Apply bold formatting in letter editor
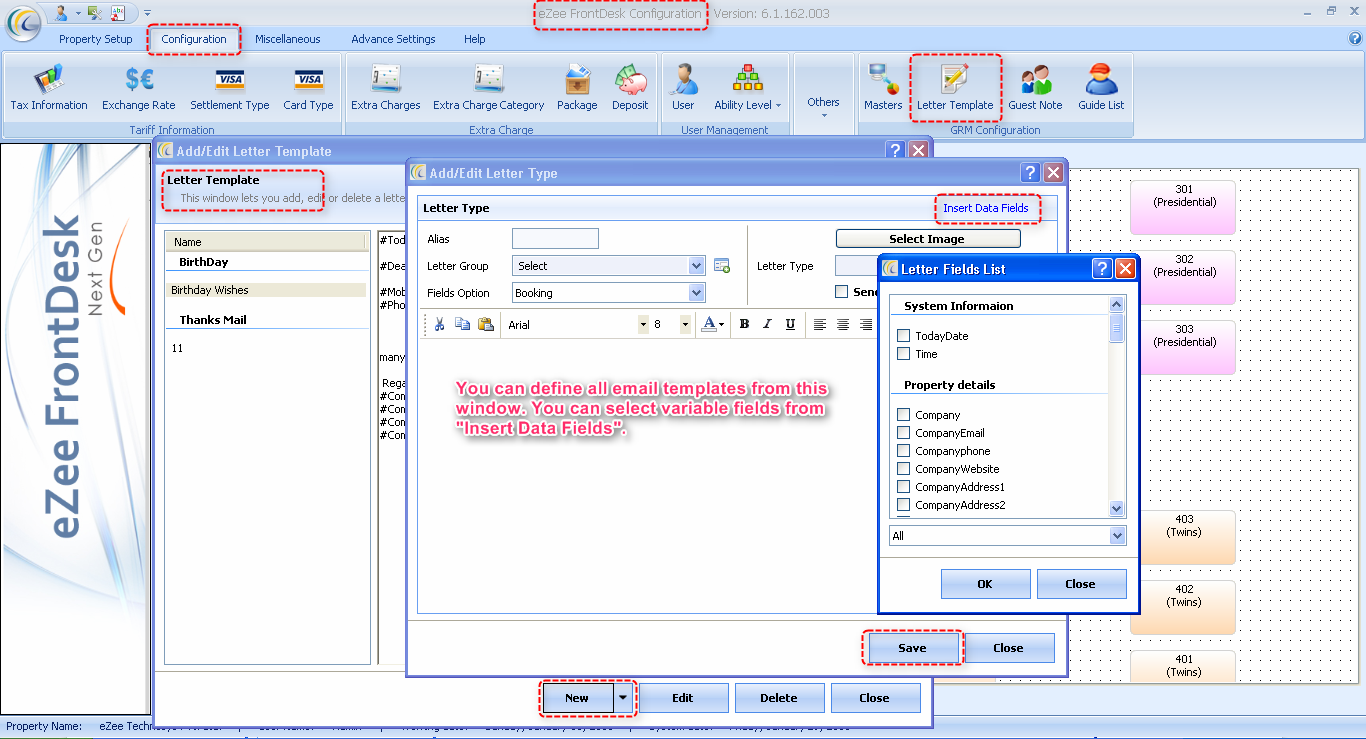1366x739 pixels. (744, 324)
